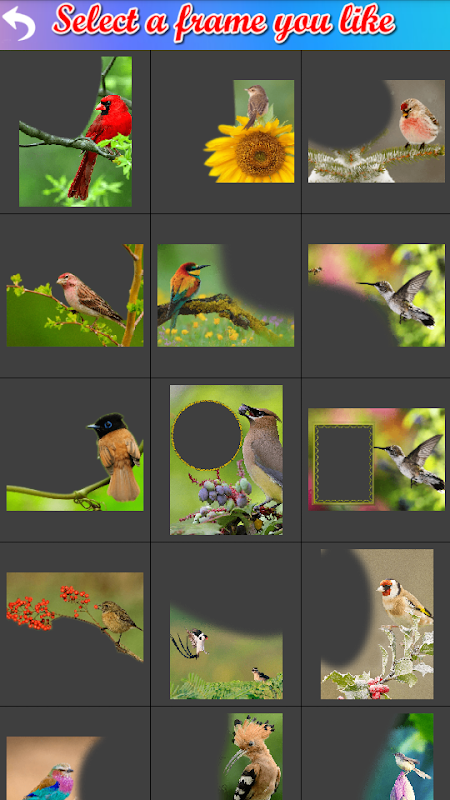450x800 pixels.
Task: Choose the goldfinch on frosty holly frame
Action: pyautogui.click(x=377, y=623)
